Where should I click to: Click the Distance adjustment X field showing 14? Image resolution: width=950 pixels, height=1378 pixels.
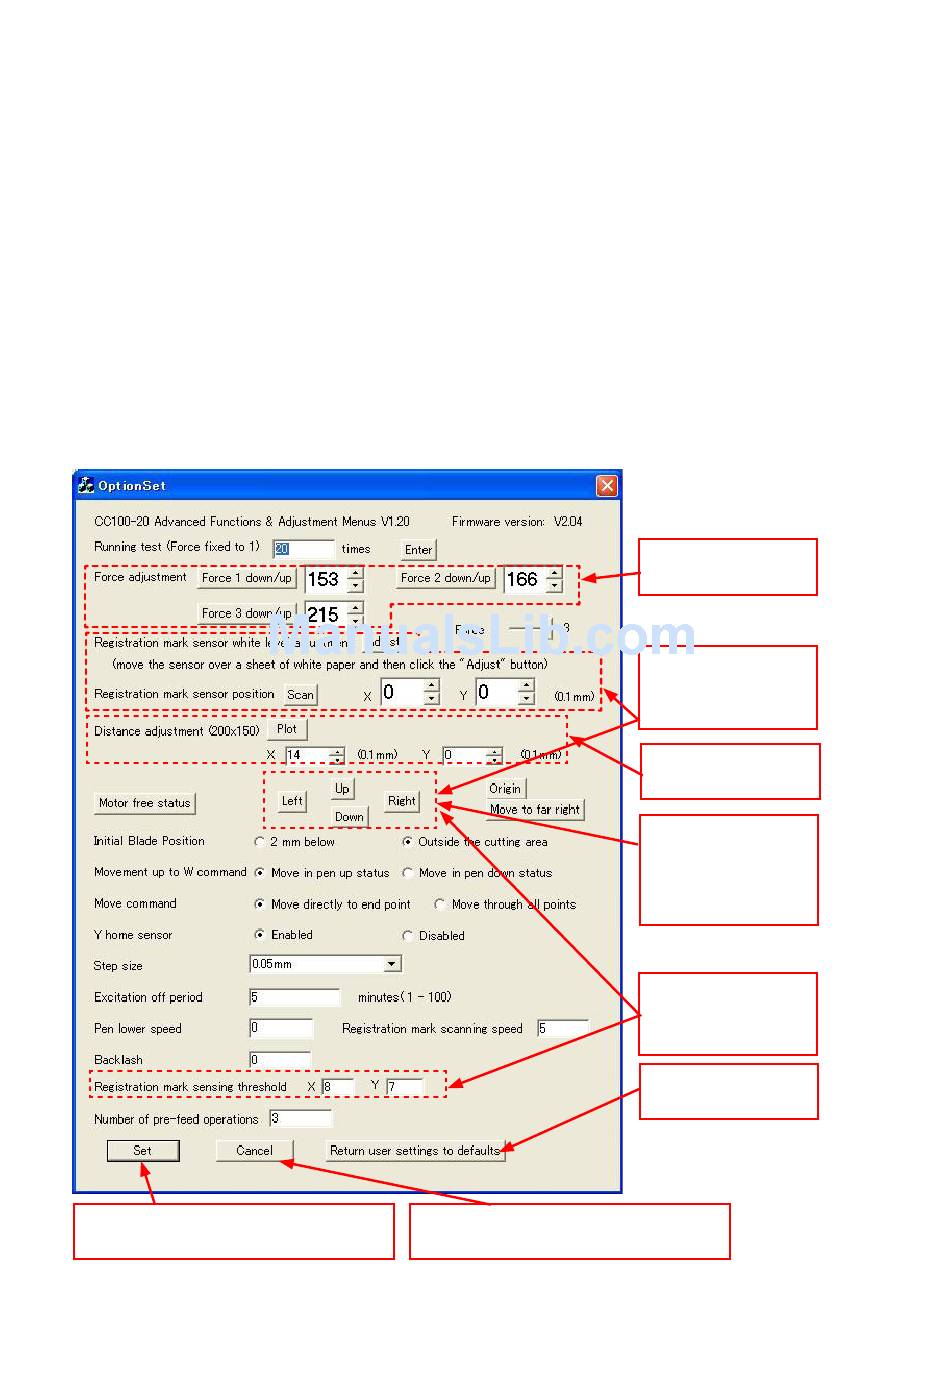(306, 755)
